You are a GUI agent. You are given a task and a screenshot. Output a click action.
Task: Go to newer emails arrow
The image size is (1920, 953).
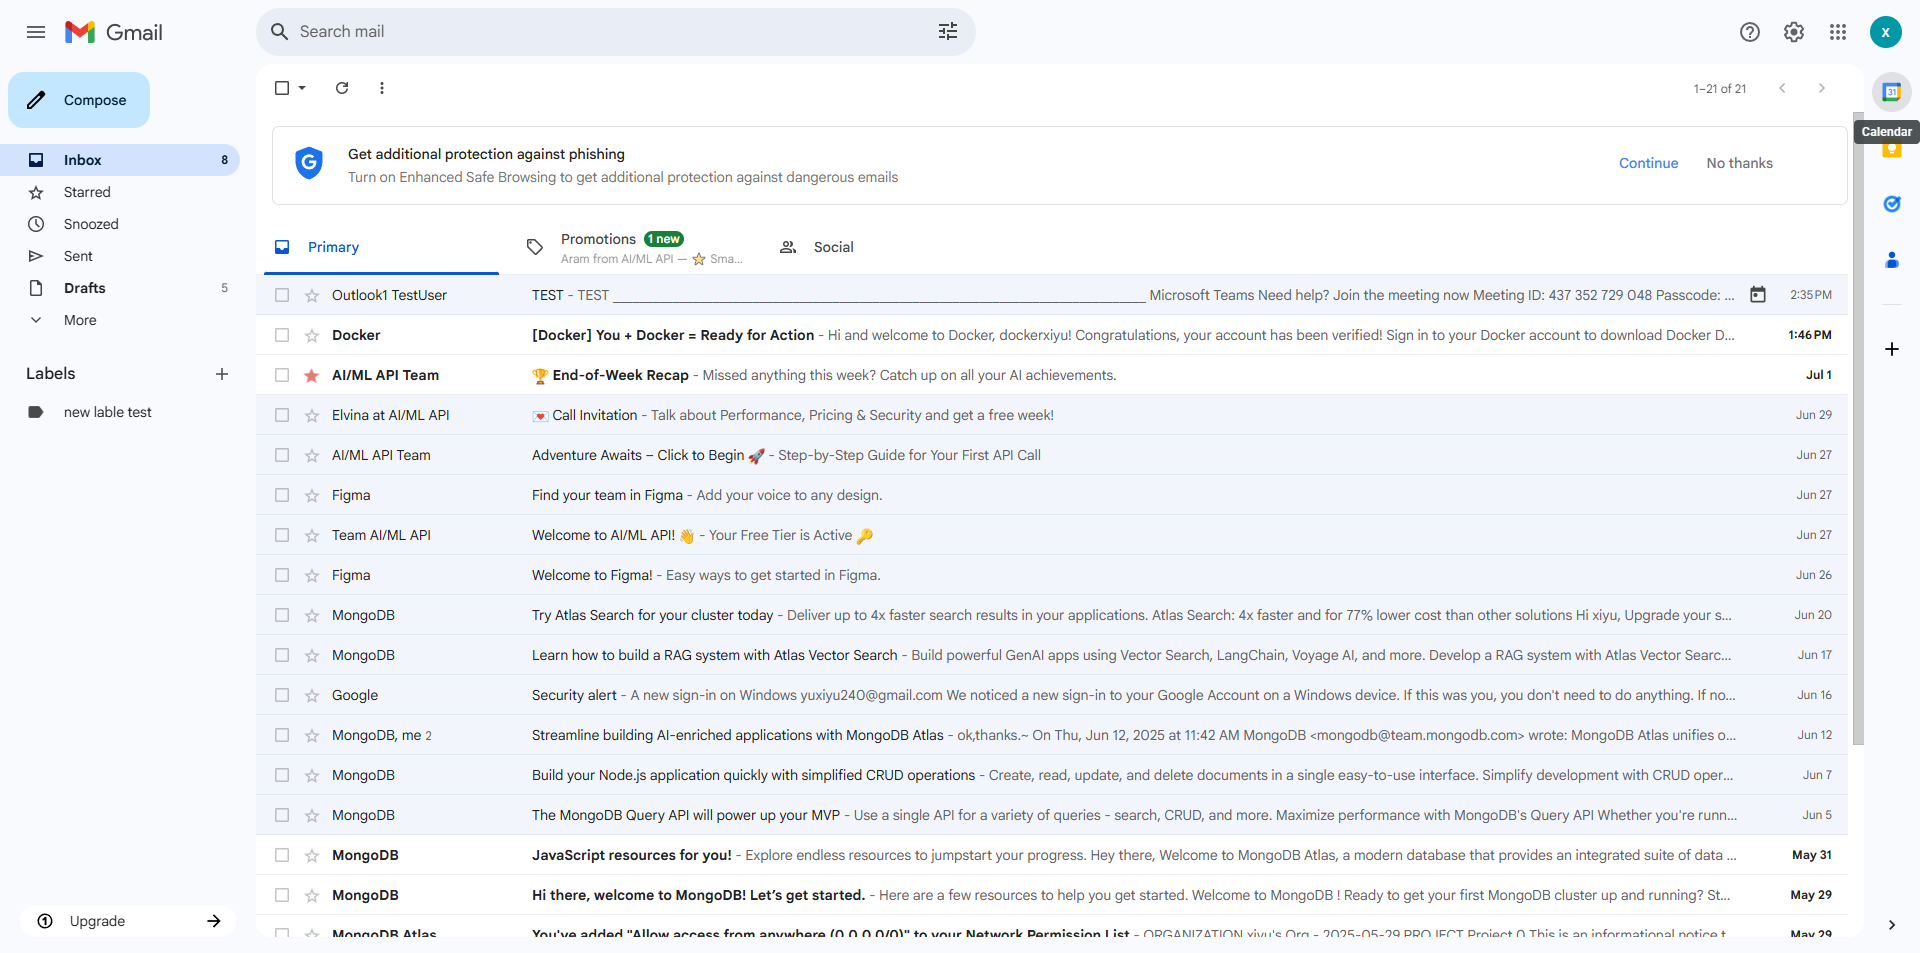(1782, 88)
